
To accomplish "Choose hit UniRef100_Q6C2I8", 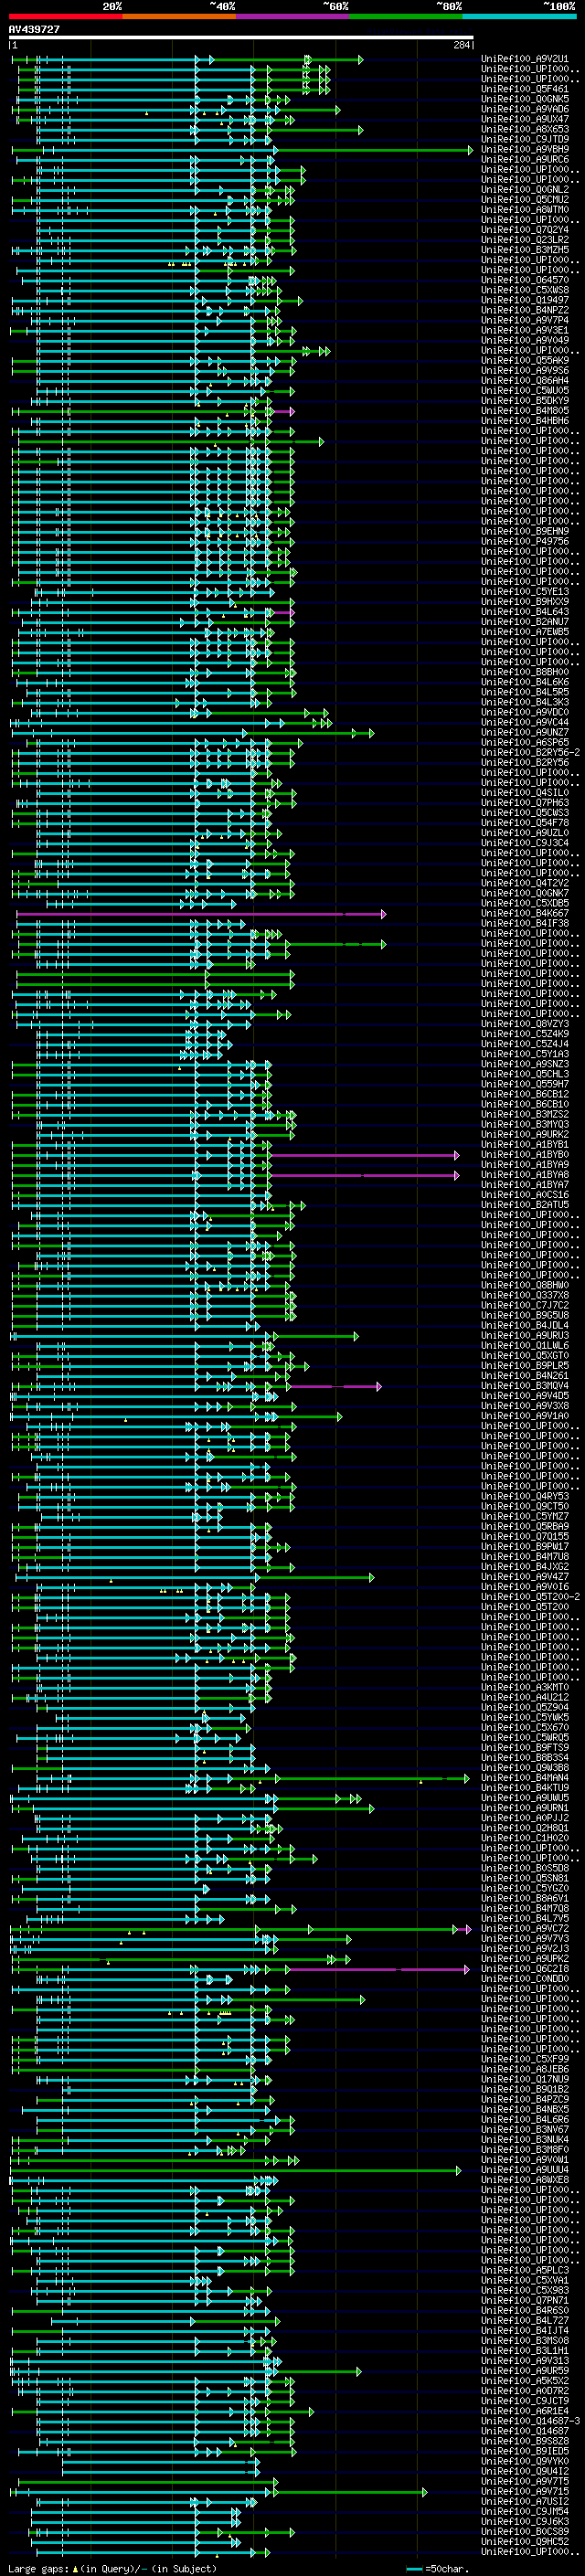I will point(524,1968).
